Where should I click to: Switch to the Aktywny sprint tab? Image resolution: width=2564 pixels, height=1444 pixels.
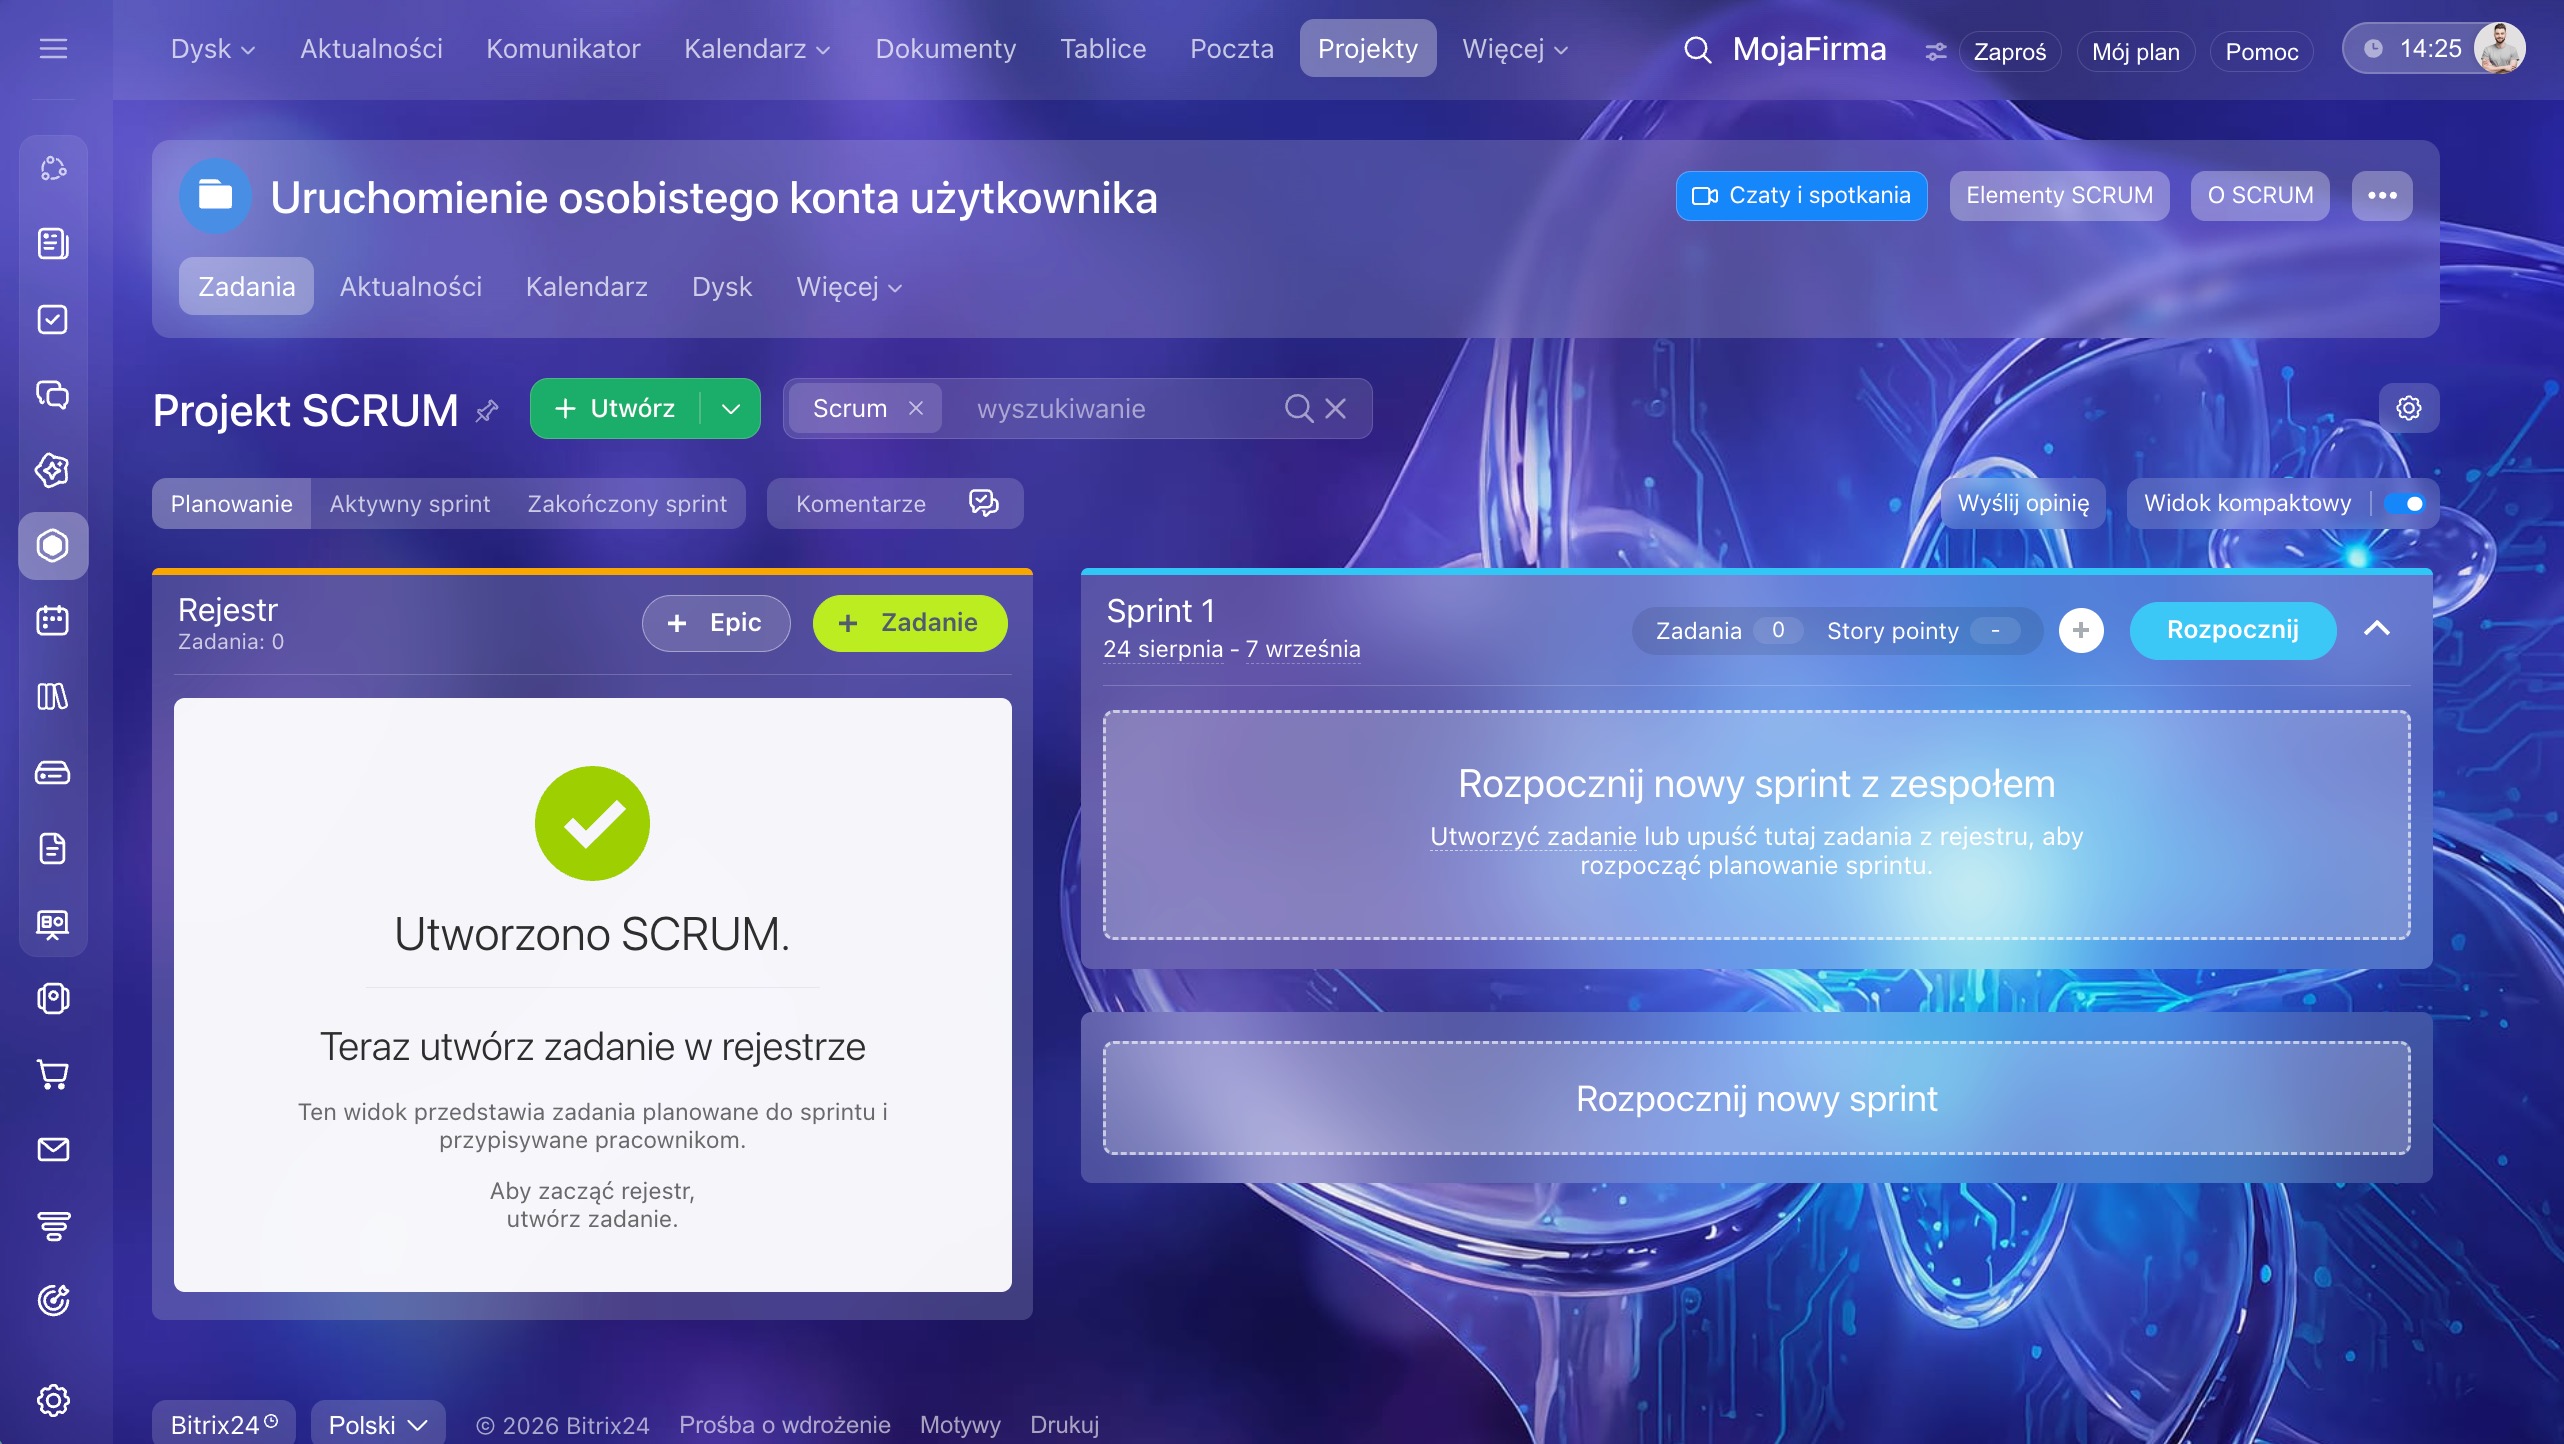pos(410,503)
